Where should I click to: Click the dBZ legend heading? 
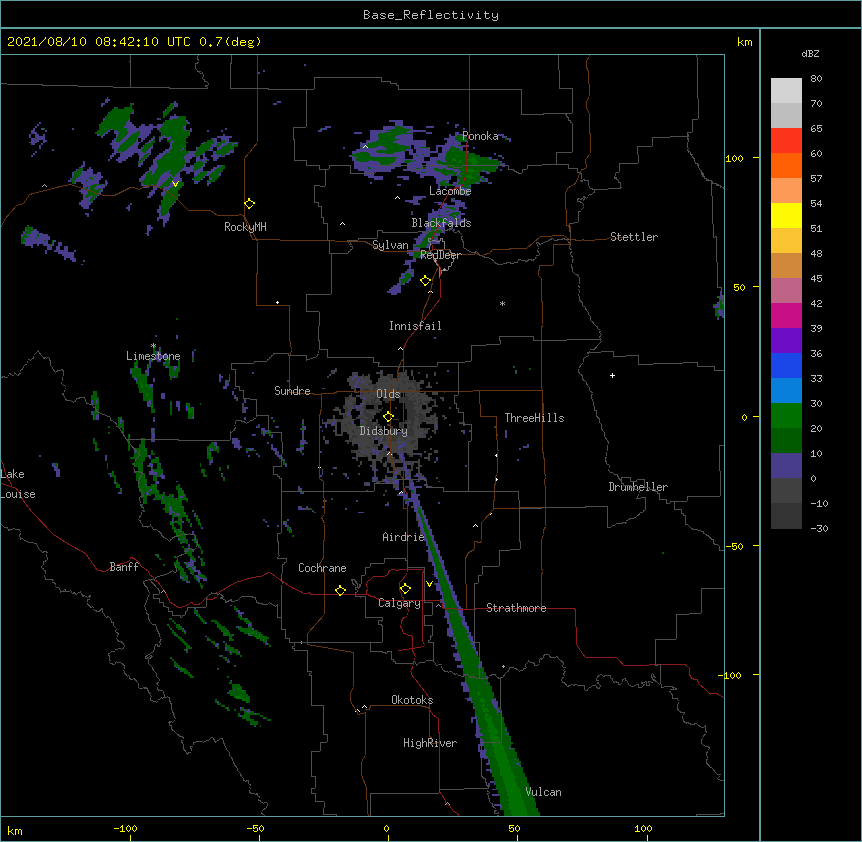tap(810, 53)
